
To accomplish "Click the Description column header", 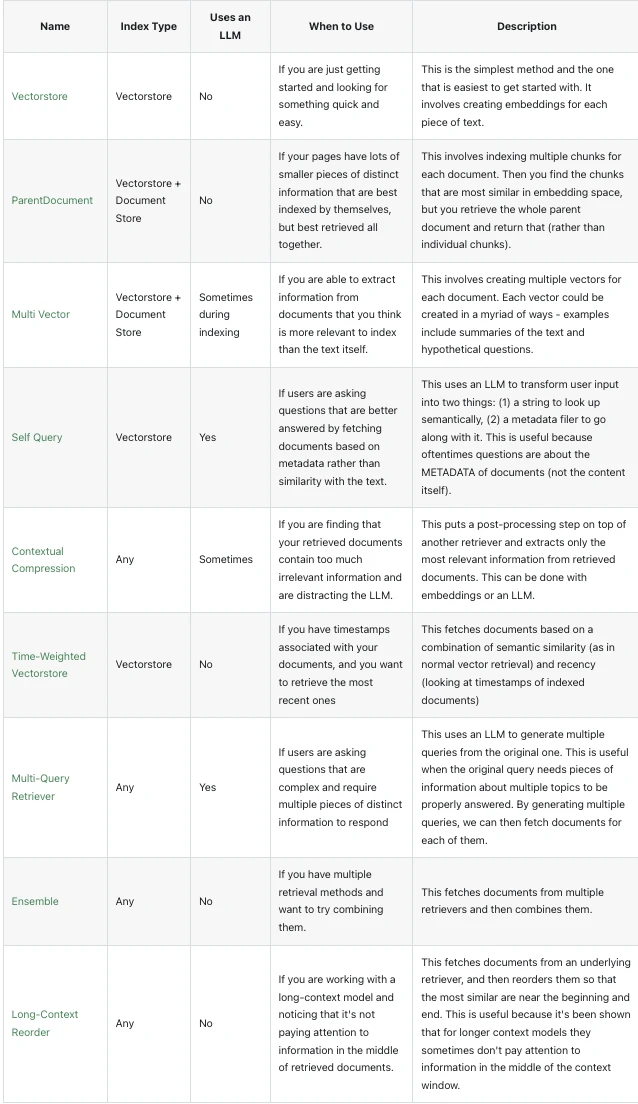I will pos(527,27).
